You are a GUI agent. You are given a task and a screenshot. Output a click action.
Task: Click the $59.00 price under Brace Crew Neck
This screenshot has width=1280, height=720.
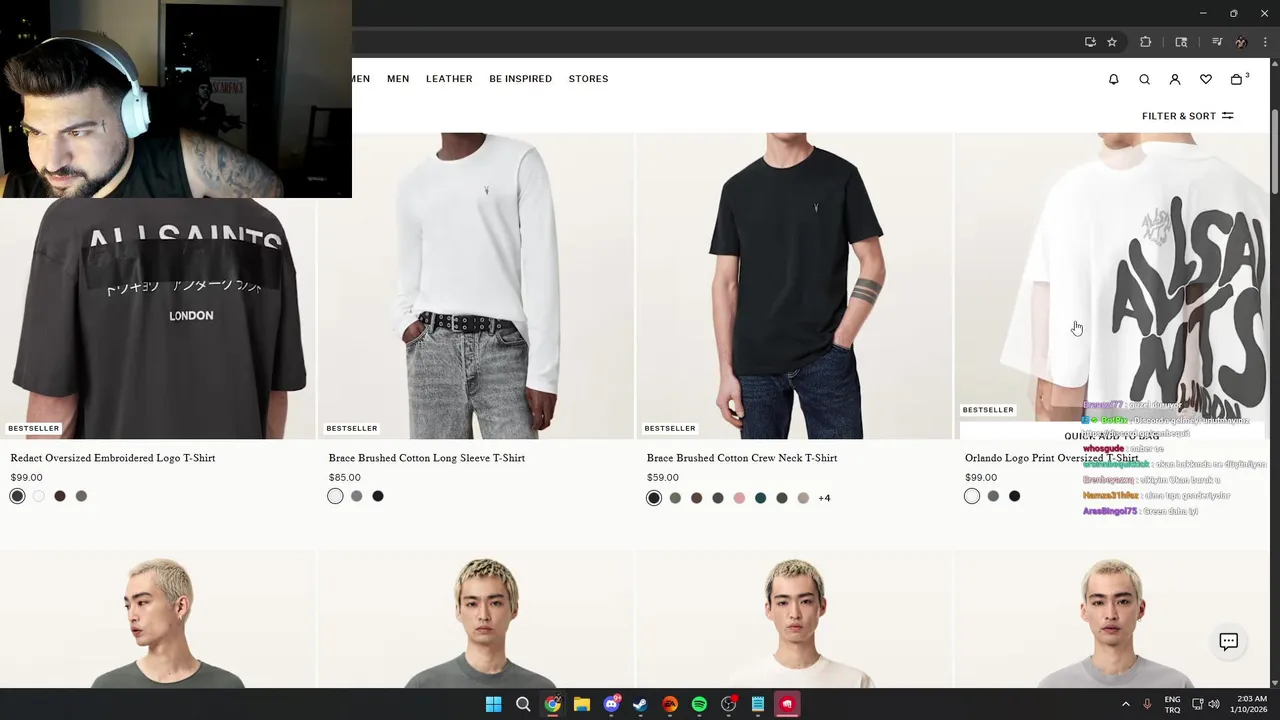662,478
